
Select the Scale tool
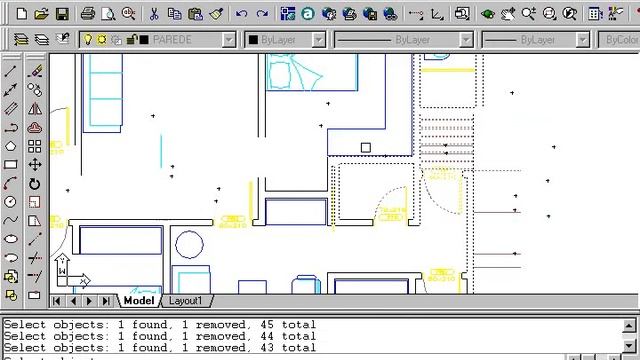tap(35, 202)
